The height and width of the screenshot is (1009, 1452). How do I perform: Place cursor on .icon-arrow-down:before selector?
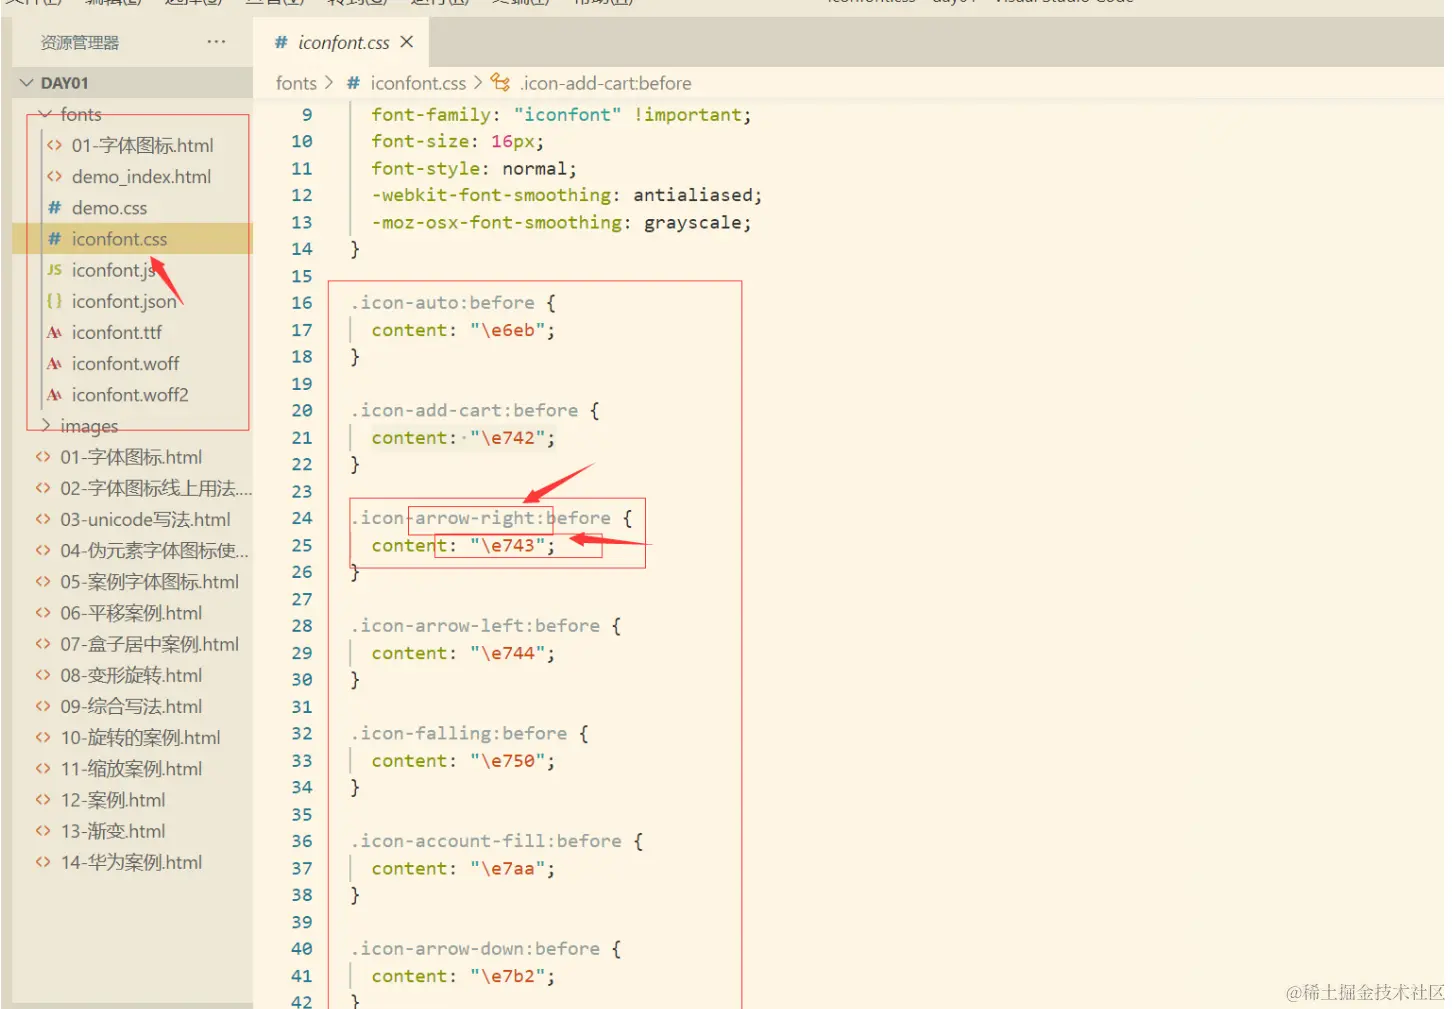(x=475, y=949)
